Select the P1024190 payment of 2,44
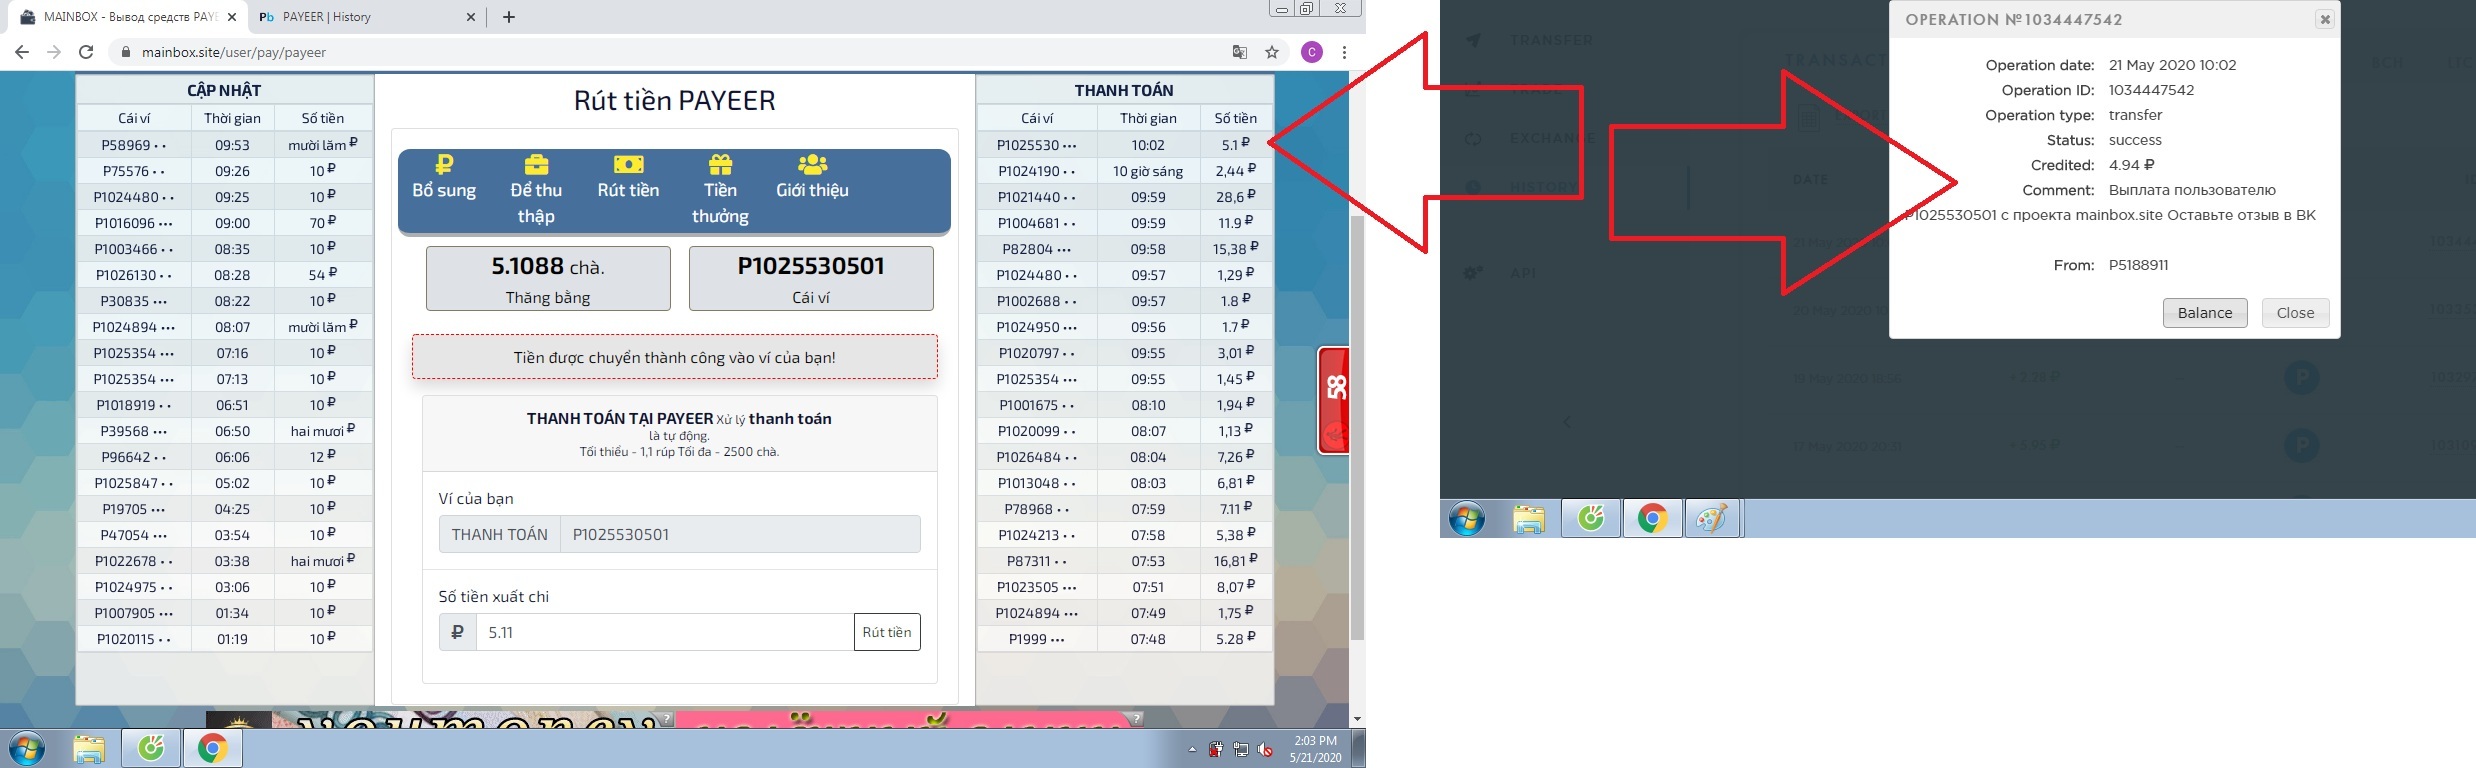This screenshot has width=2476, height=768. (x=1125, y=171)
